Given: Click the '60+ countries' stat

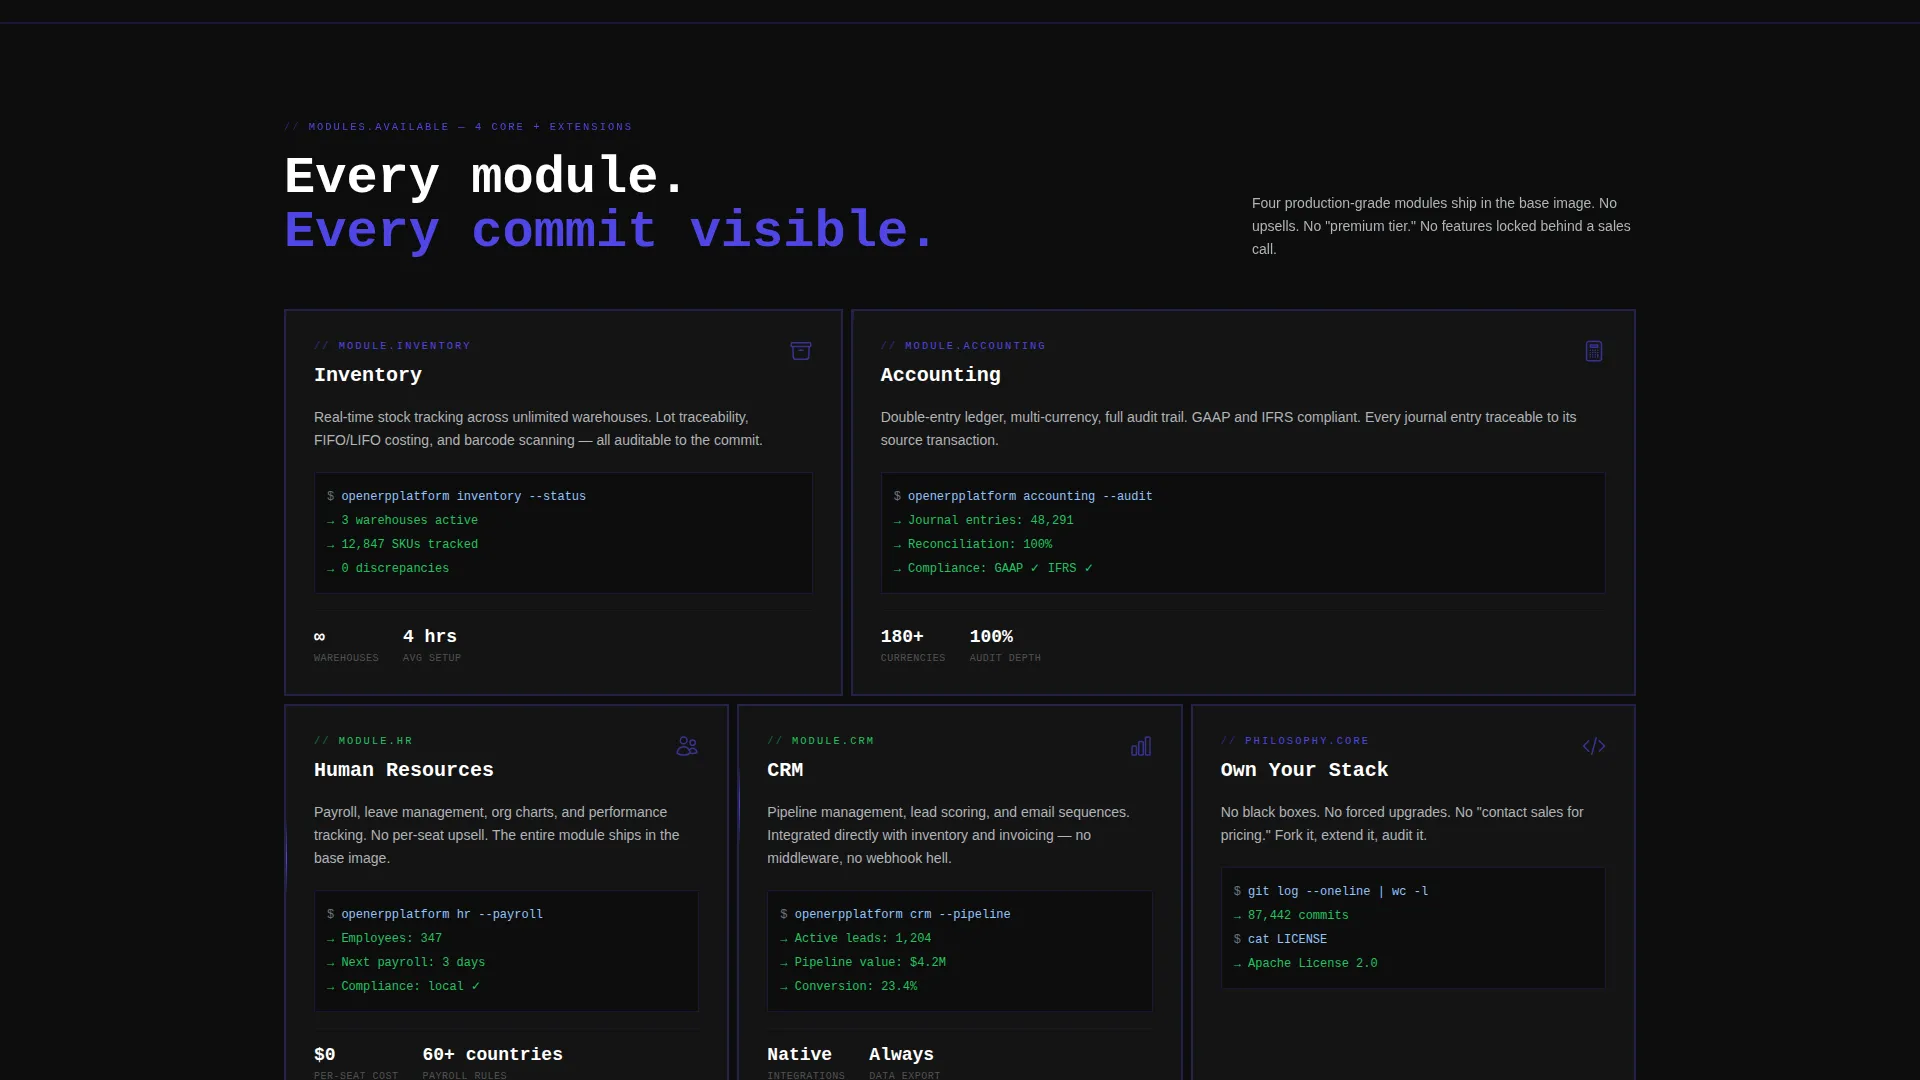Looking at the screenshot, I should pyautogui.click(x=492, y=1063).
